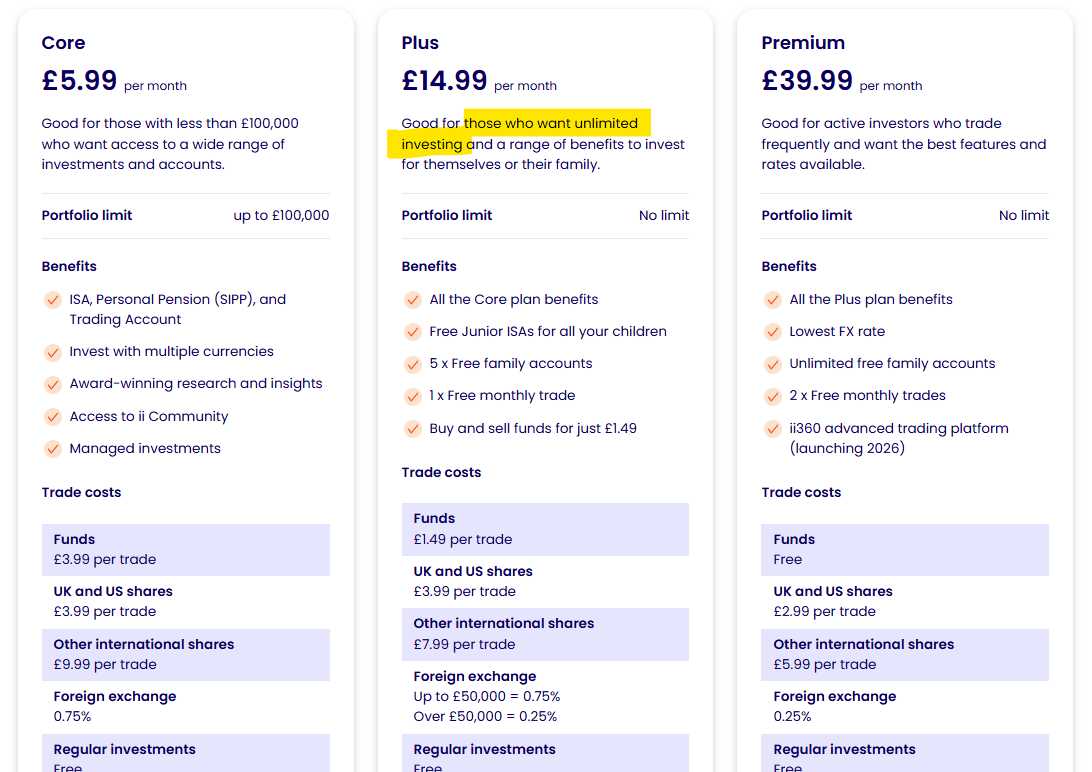
Task: Click the Core Portfolio limit 'up to £100,000' value
Action: tap(281, 216)
